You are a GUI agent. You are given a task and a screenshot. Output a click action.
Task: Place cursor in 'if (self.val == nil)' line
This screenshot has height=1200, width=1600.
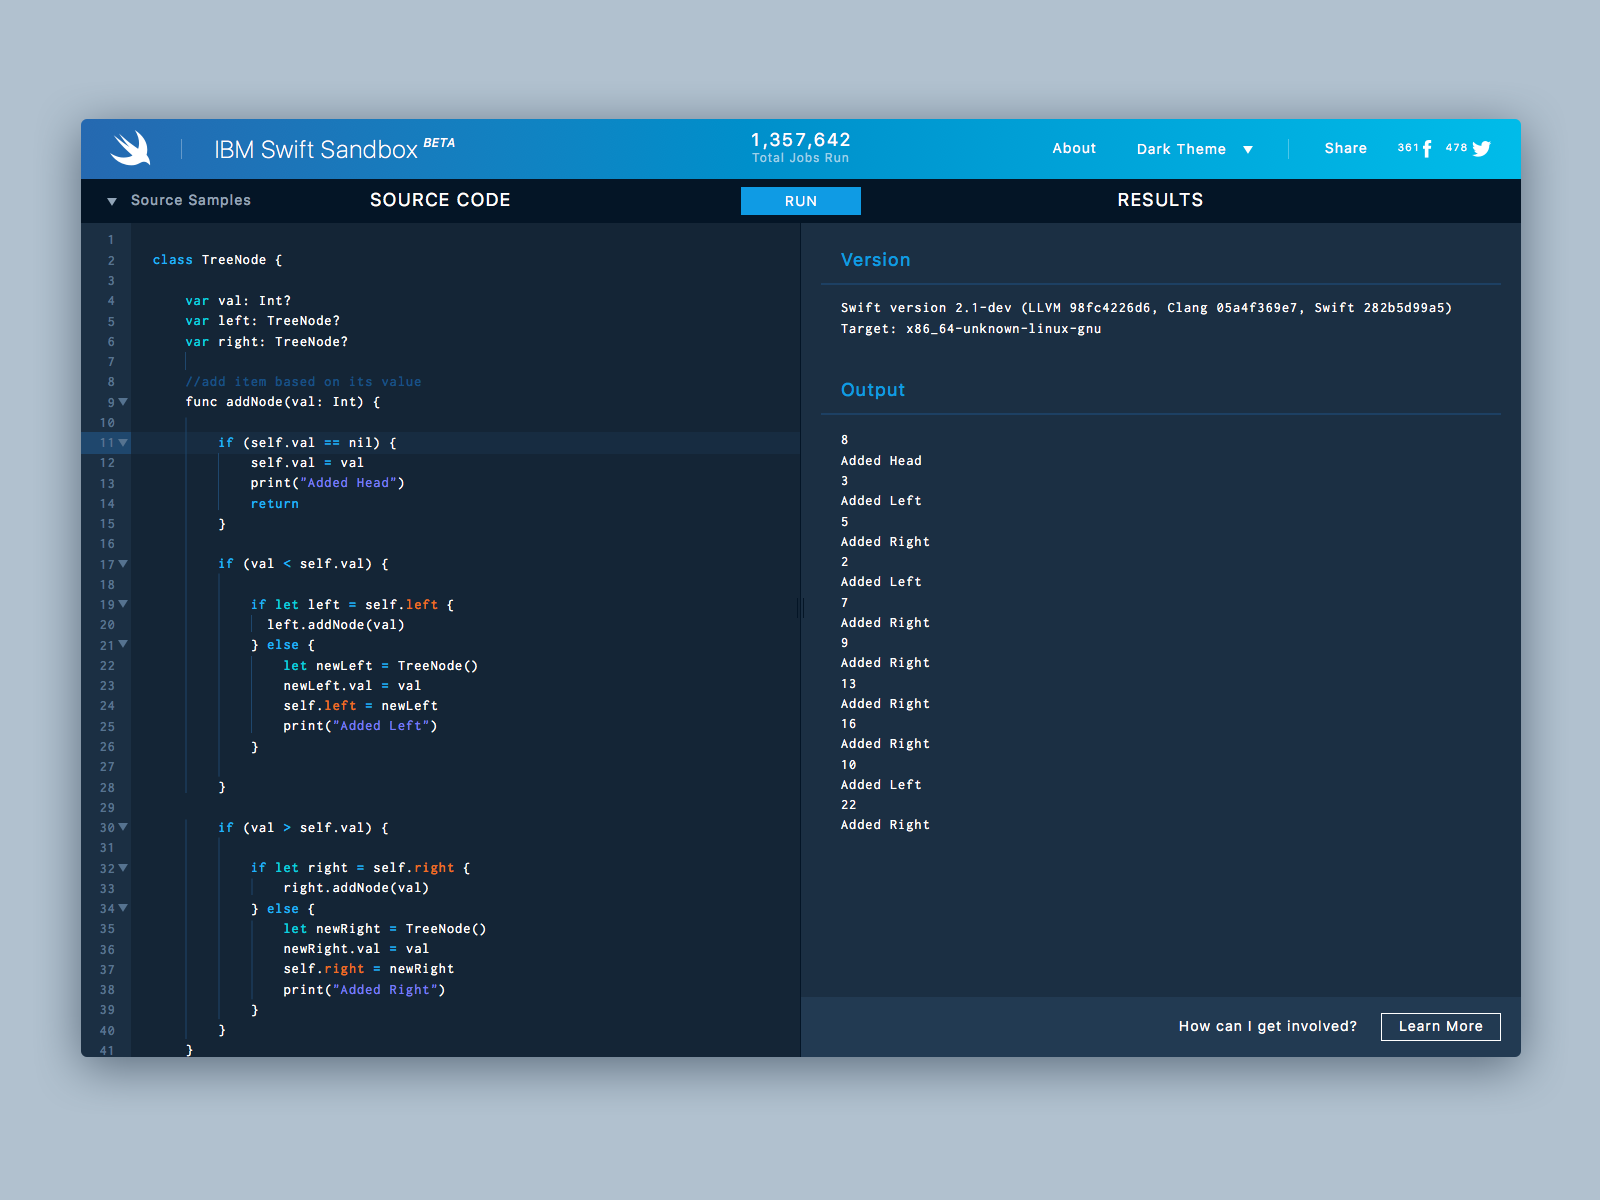tap(307, 443)
